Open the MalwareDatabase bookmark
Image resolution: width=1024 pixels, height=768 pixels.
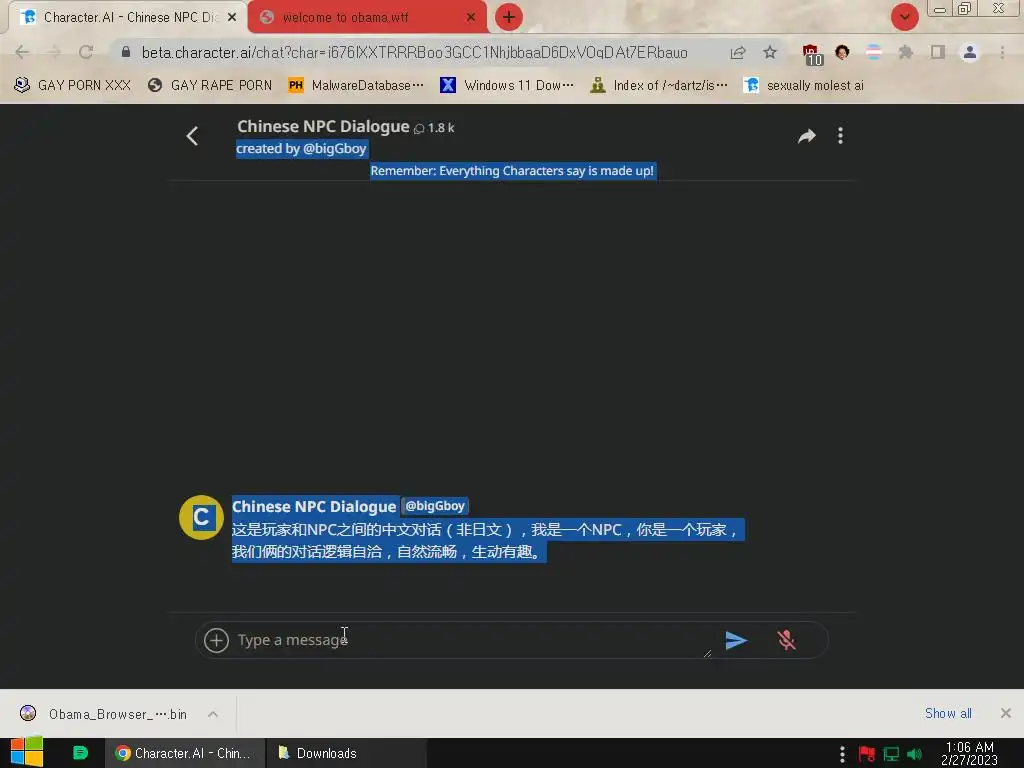[356, 86]
